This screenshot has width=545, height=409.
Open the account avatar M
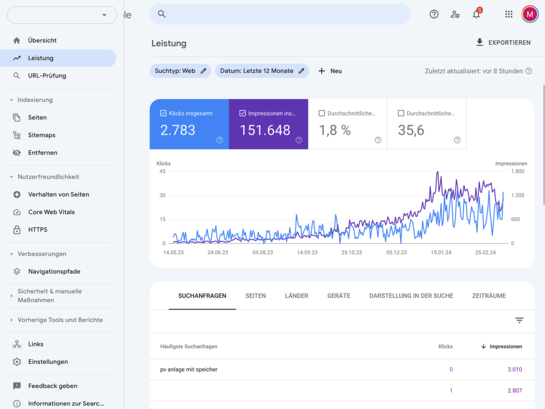(x=530, y=14)
